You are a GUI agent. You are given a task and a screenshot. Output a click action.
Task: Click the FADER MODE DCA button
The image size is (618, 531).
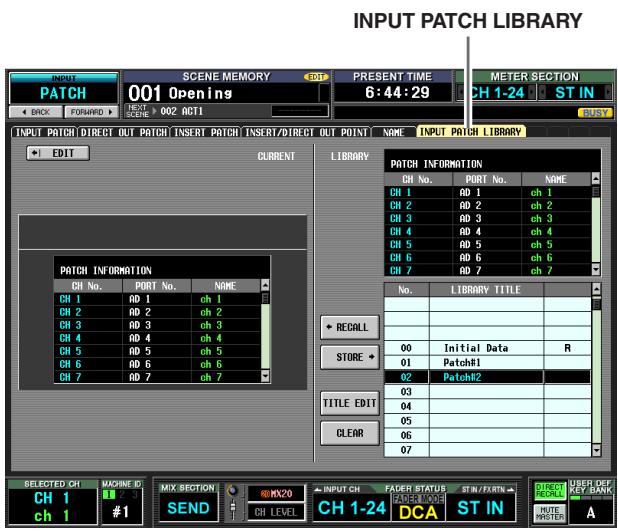tap(418, 508)
